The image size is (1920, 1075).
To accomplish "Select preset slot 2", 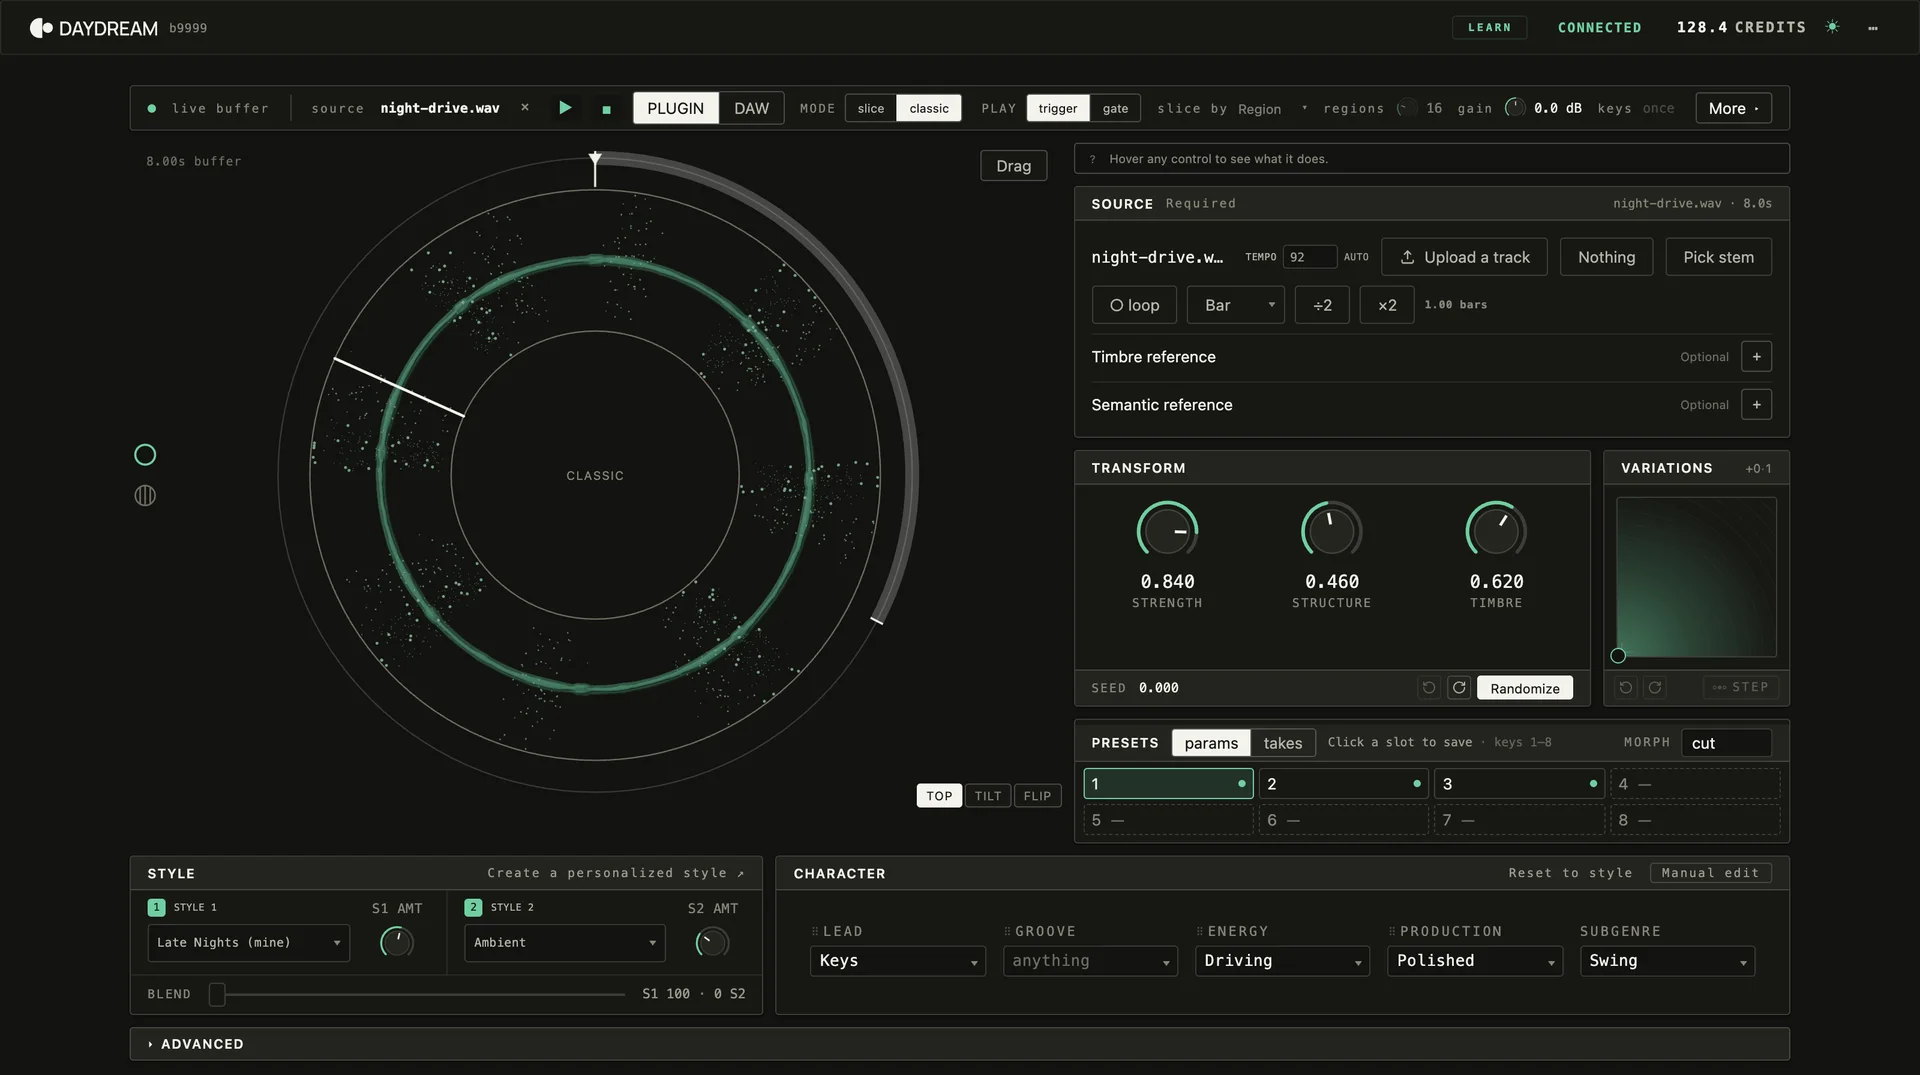I will pos(1343,784).
